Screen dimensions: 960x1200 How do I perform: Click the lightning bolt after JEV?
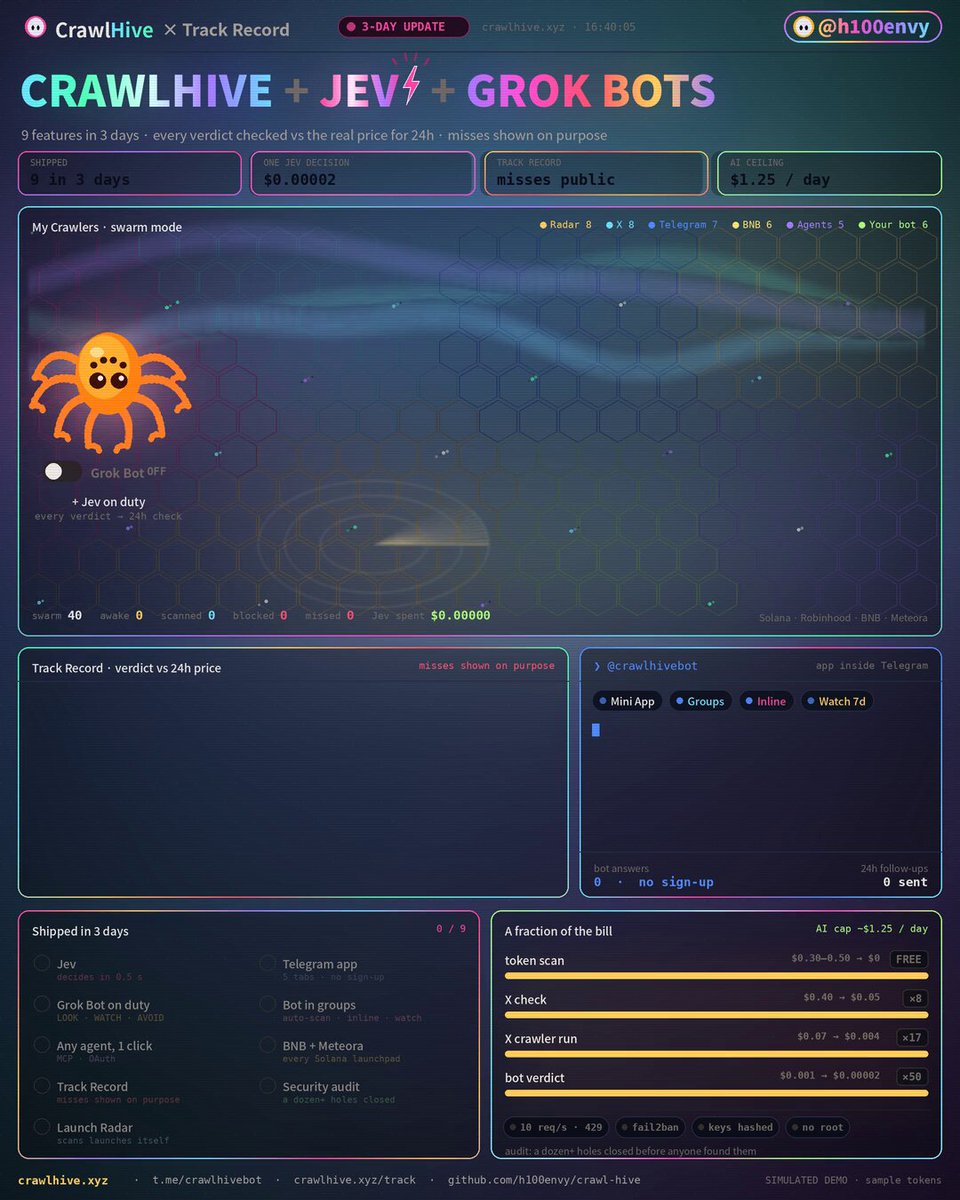(411, 87)
